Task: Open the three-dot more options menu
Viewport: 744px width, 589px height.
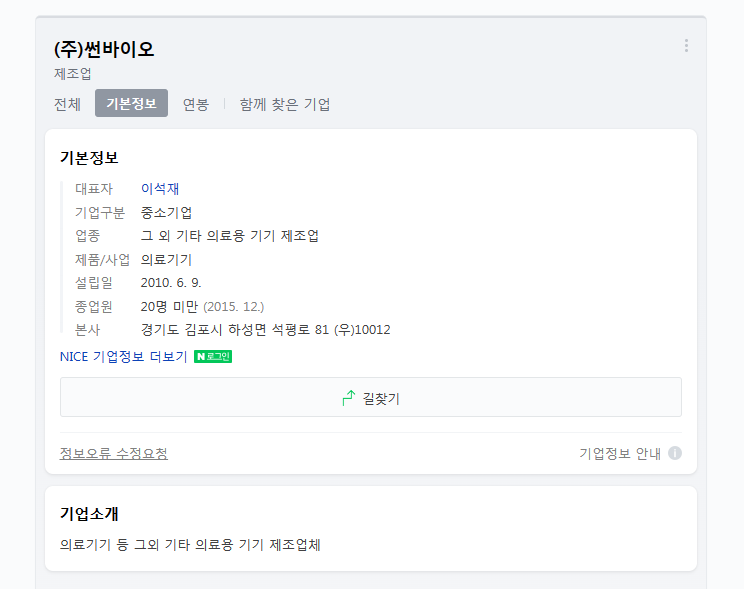Action: click(x=686, y=46)
